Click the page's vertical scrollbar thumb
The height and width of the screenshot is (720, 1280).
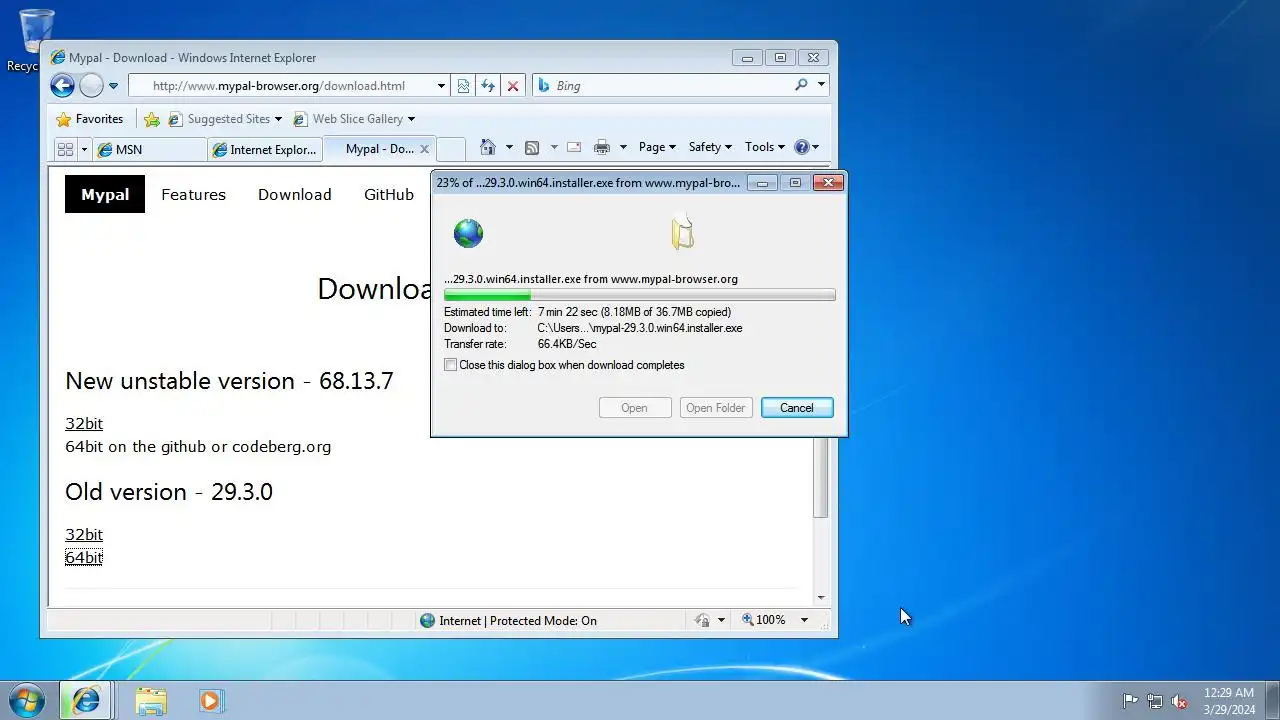[x=821, y=477]
